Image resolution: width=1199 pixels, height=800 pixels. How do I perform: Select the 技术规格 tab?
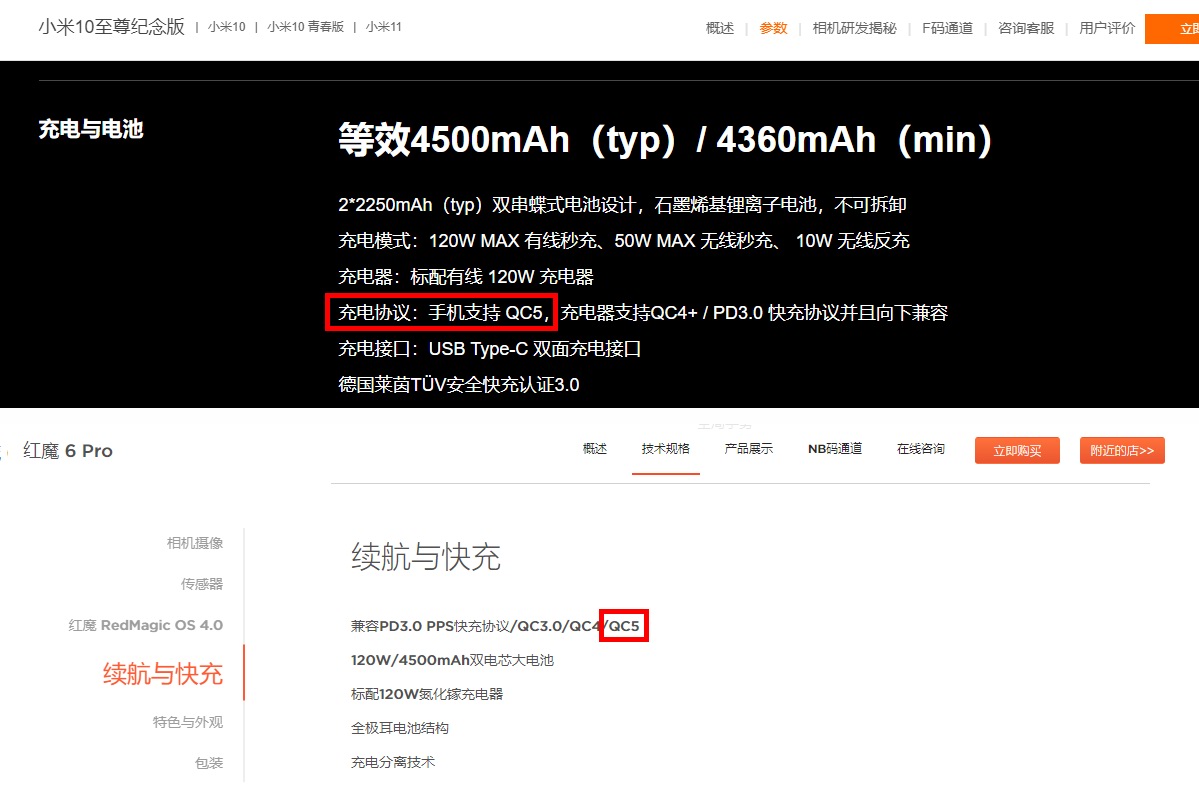[x=666, y=449]
